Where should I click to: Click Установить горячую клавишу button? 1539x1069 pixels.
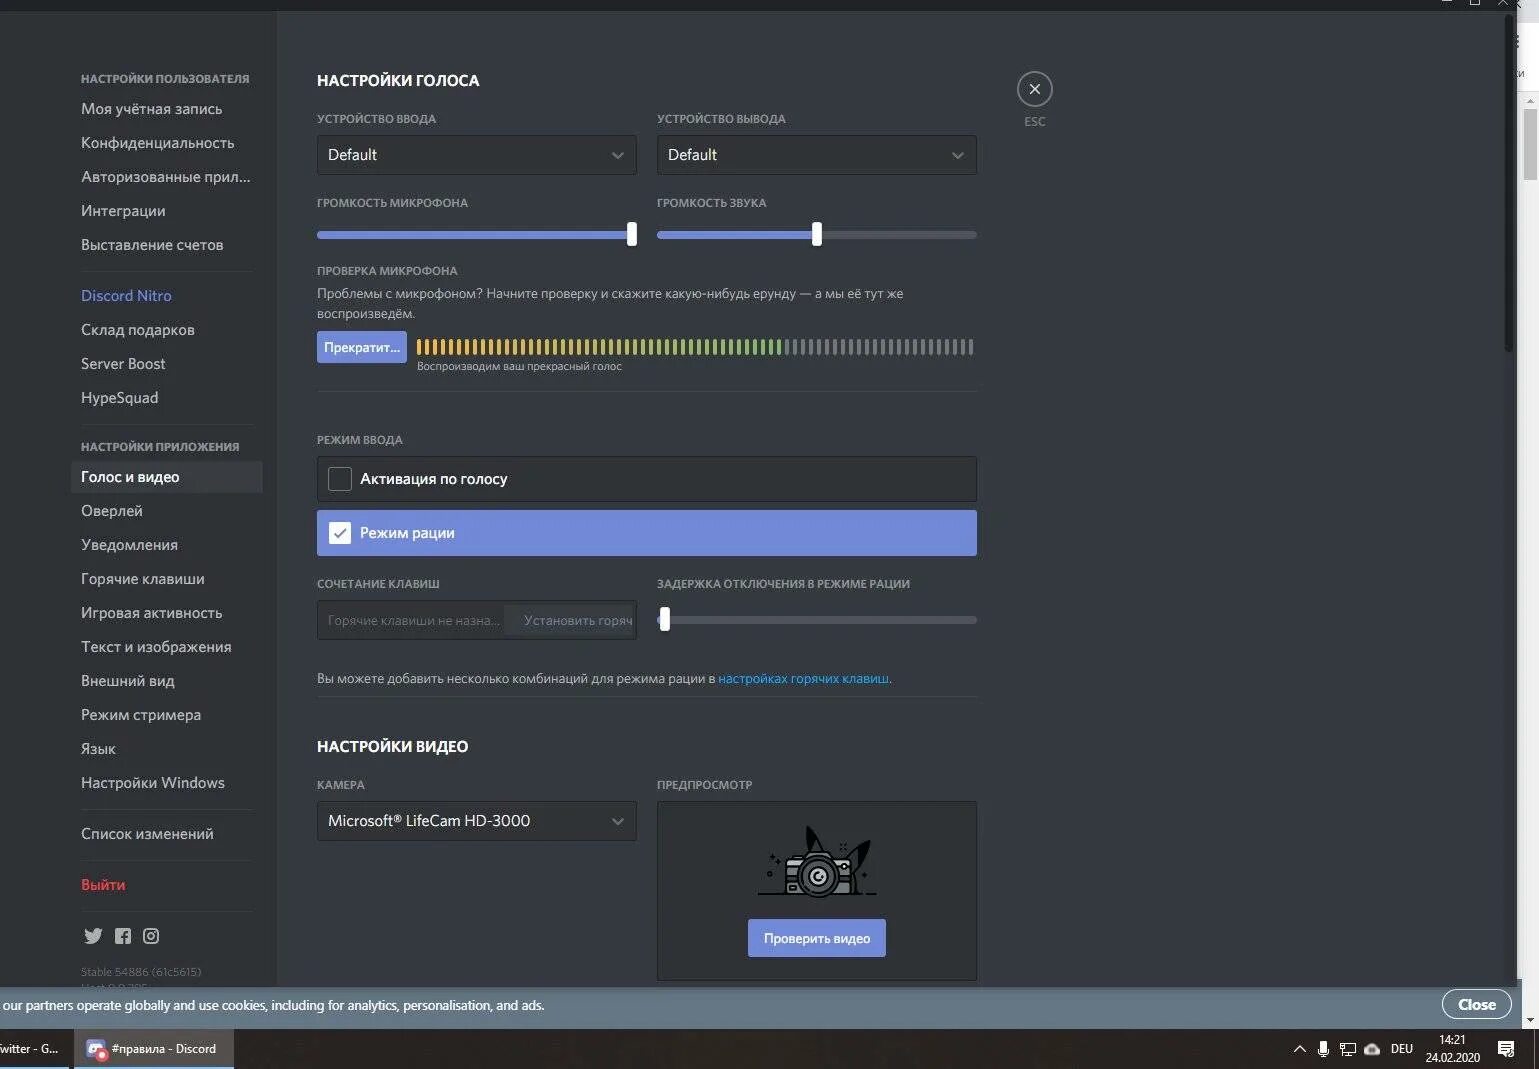[x=570, y=620]
